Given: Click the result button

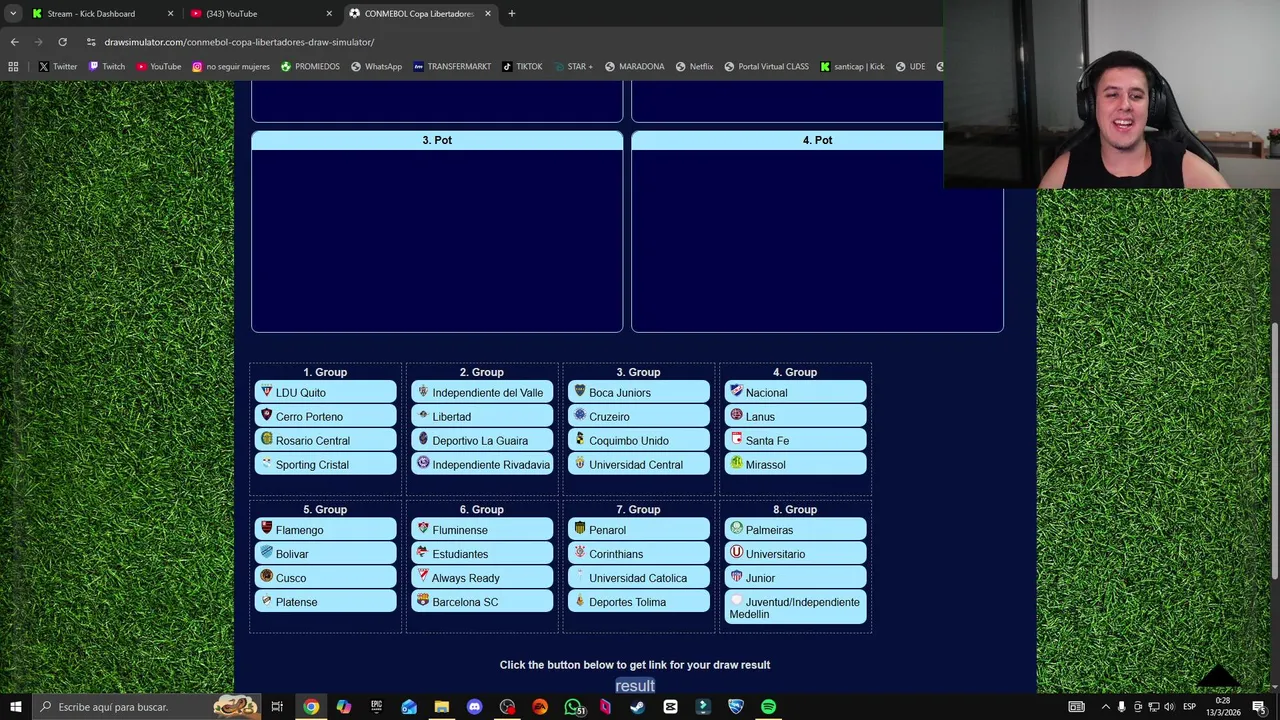Looking at the screenshot, I should pos(635,686).
